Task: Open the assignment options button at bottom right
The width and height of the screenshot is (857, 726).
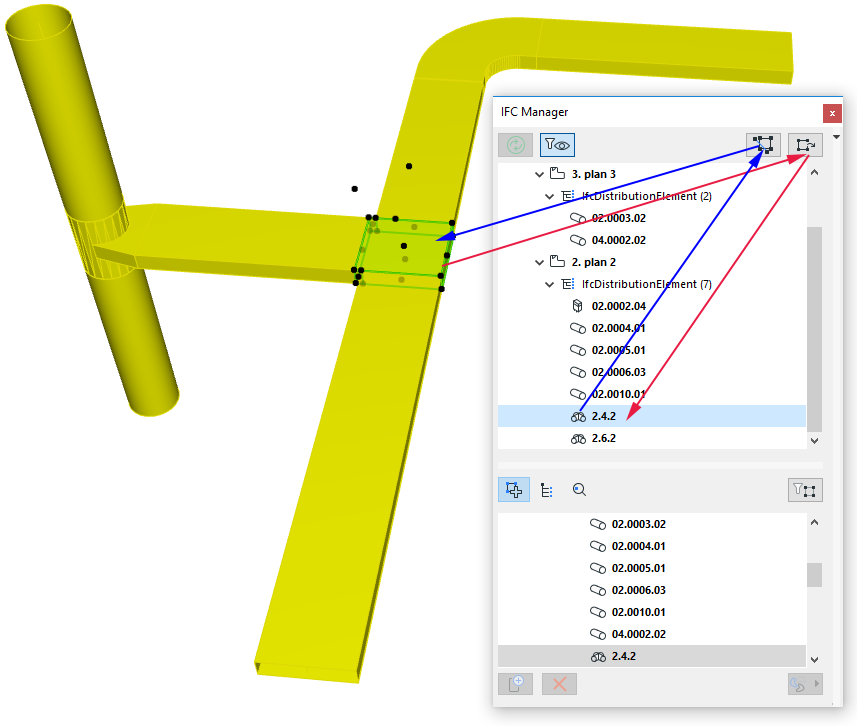Action: 805,684
